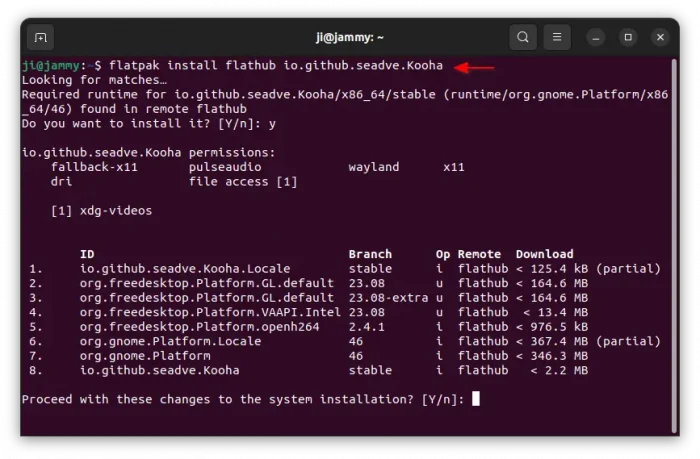Click the '[1] xdg-videos' footnote text
700x459 pixels.
(x=101, y=210)
